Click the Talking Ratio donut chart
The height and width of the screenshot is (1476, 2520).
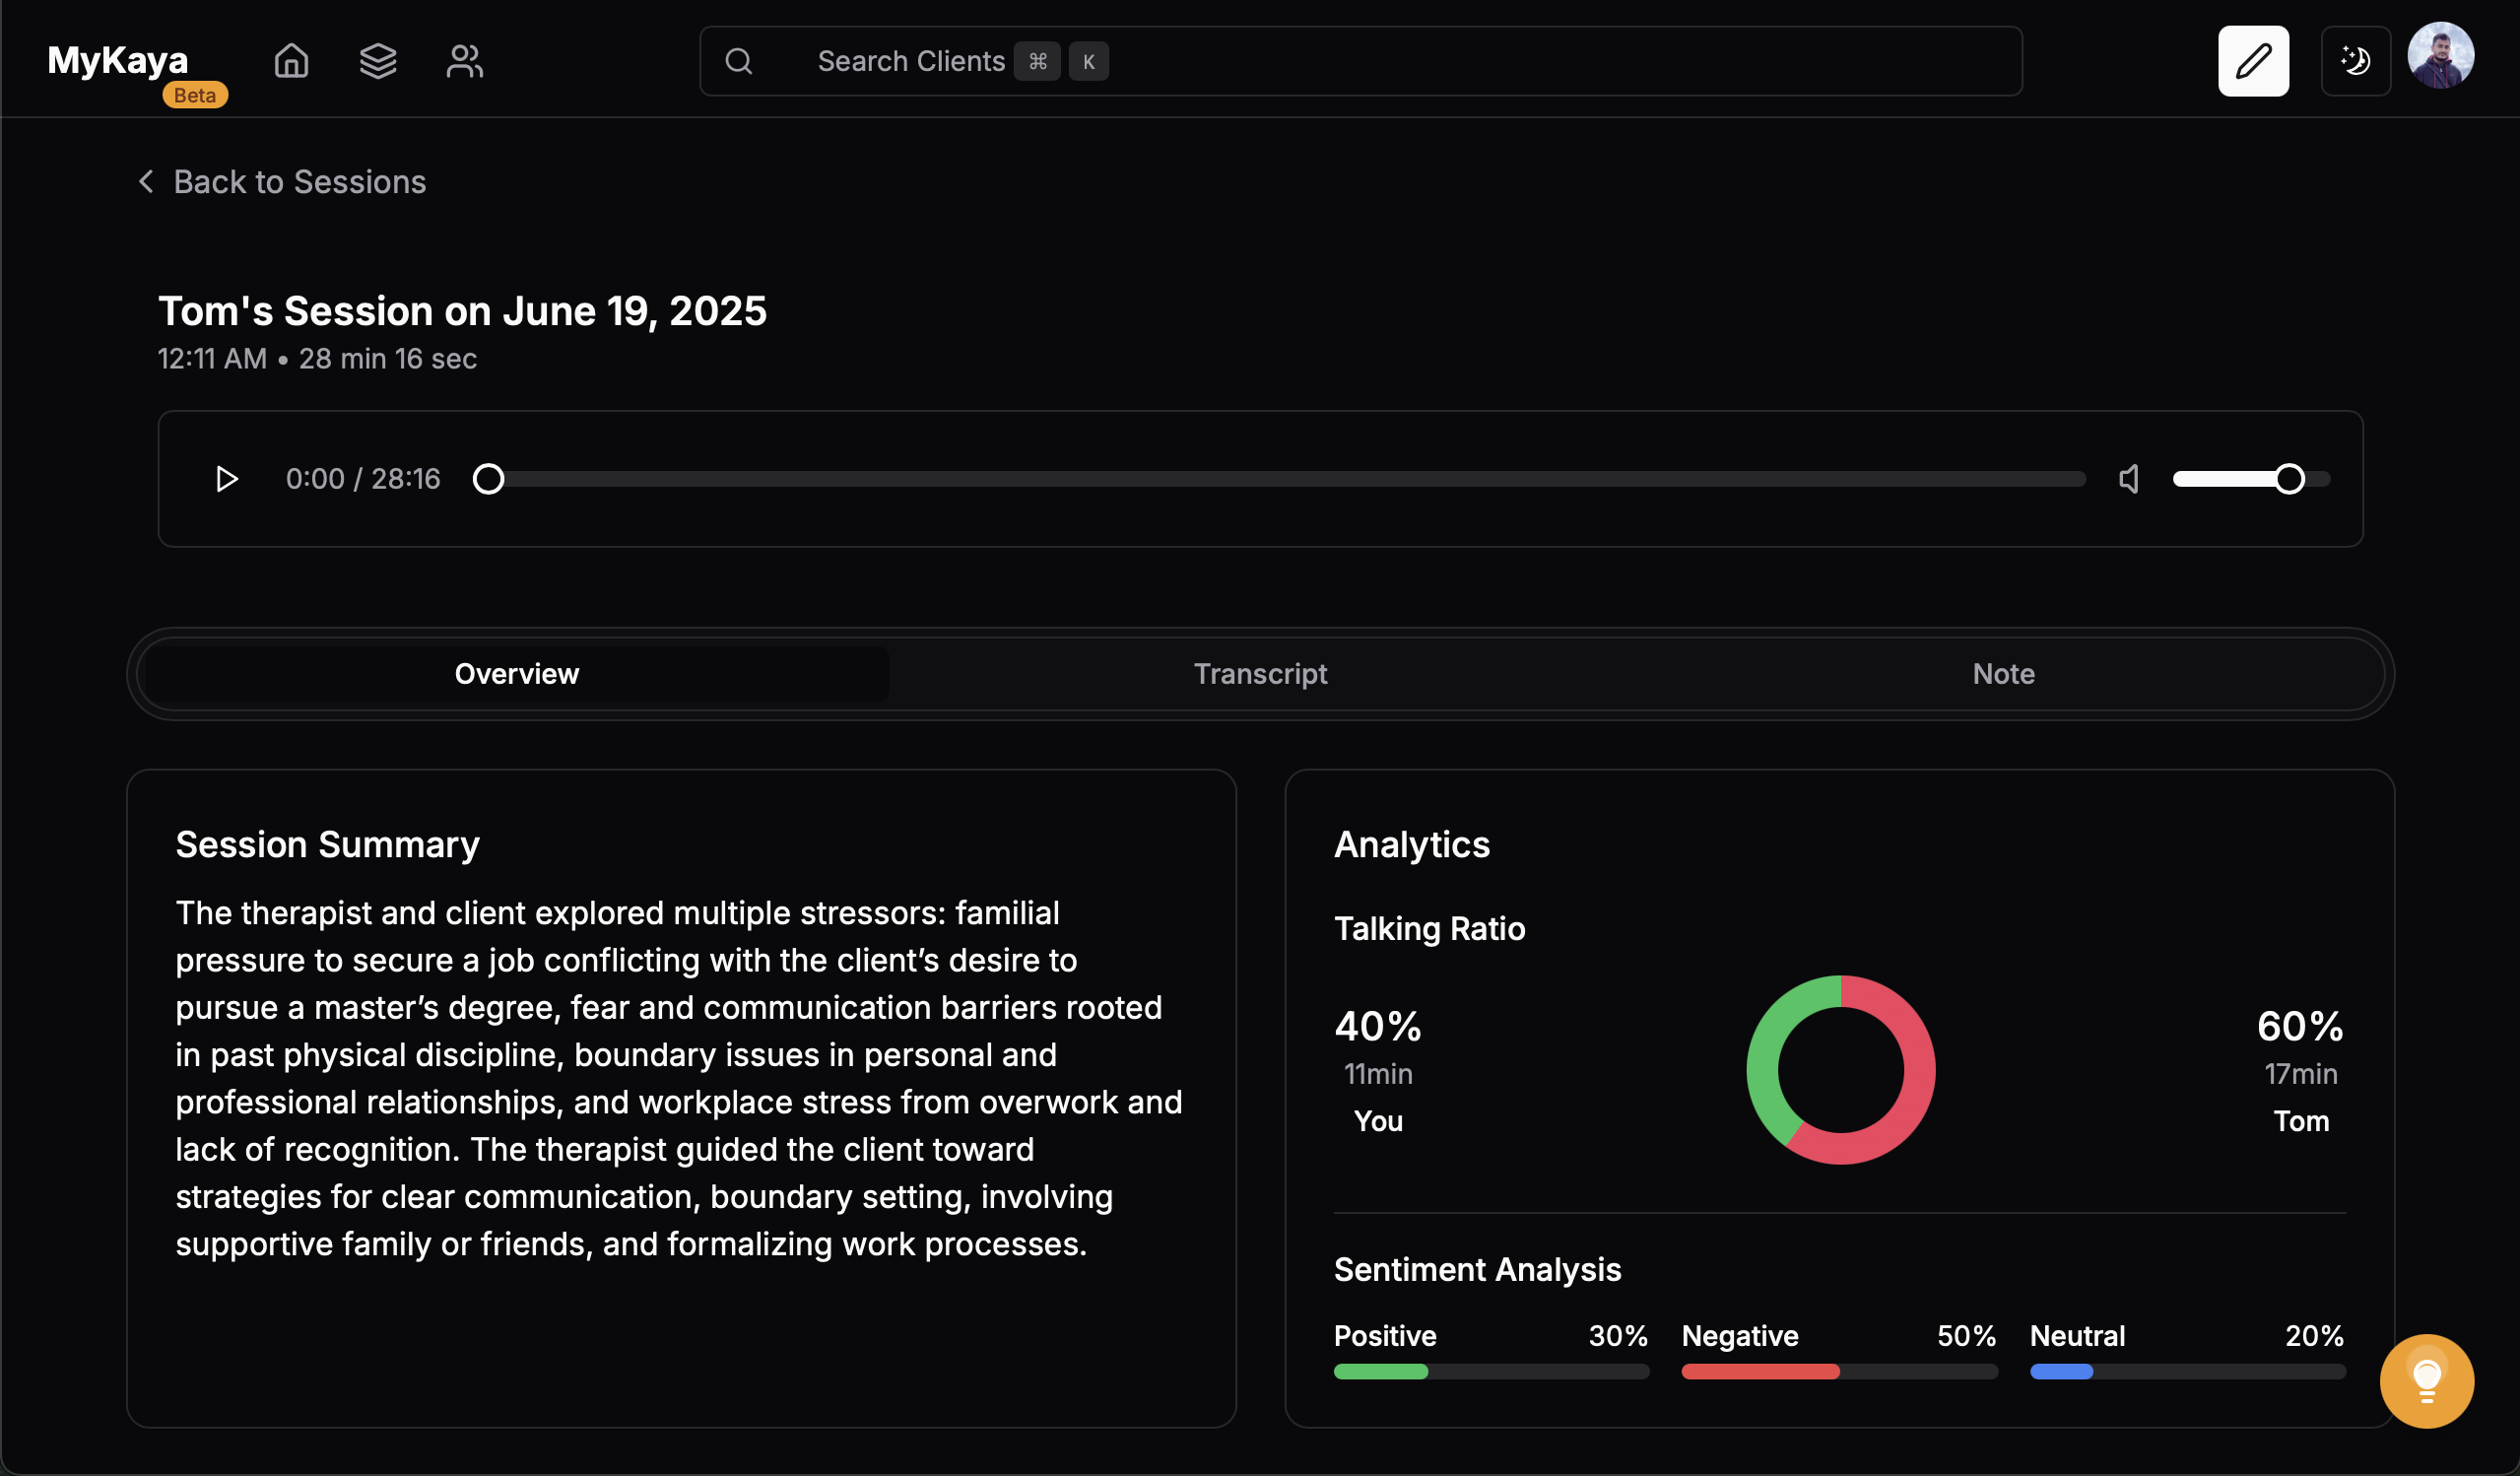(1840, 1070)
